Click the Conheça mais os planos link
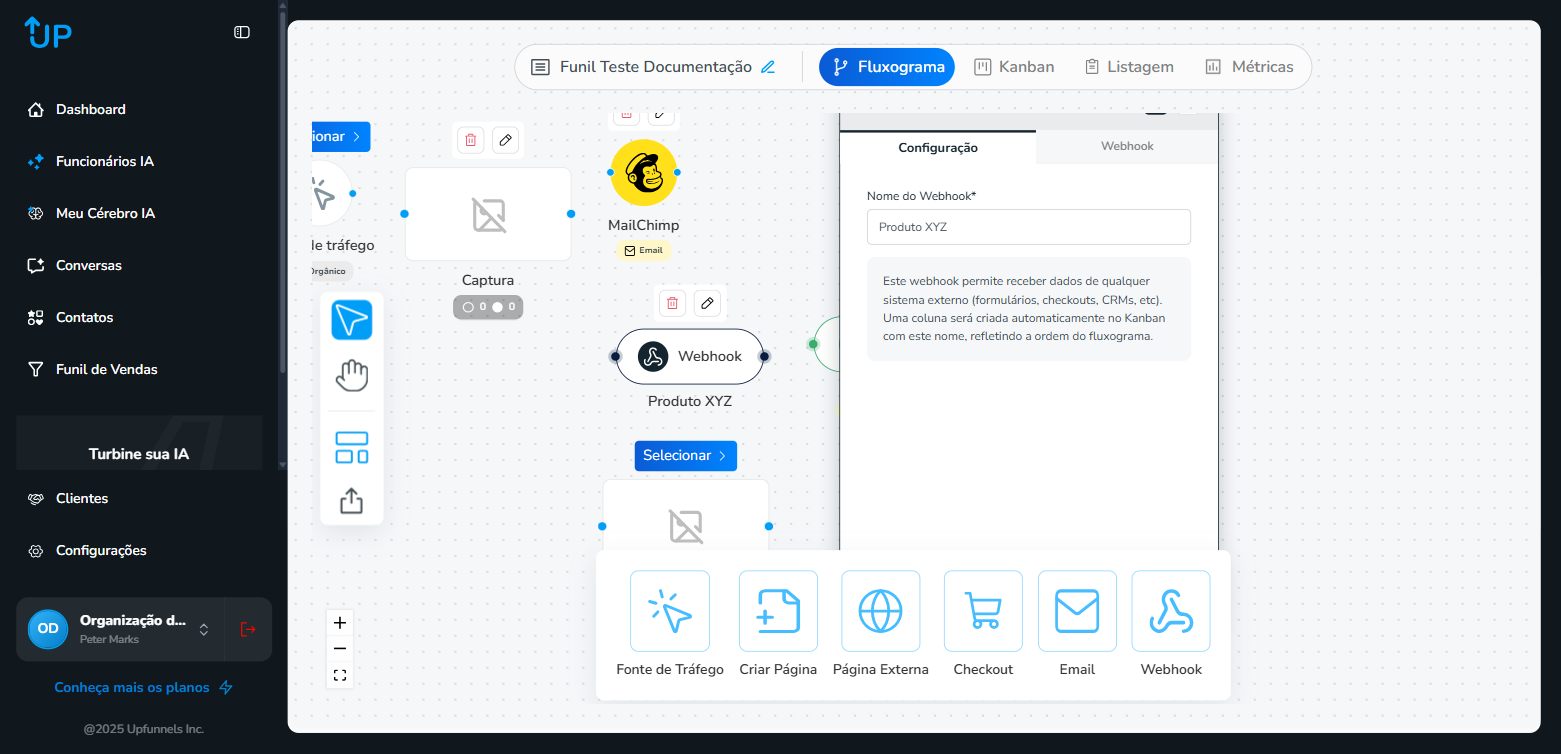Image resolution: width=1561 pixels, height=754 pixels. (131, 687)
